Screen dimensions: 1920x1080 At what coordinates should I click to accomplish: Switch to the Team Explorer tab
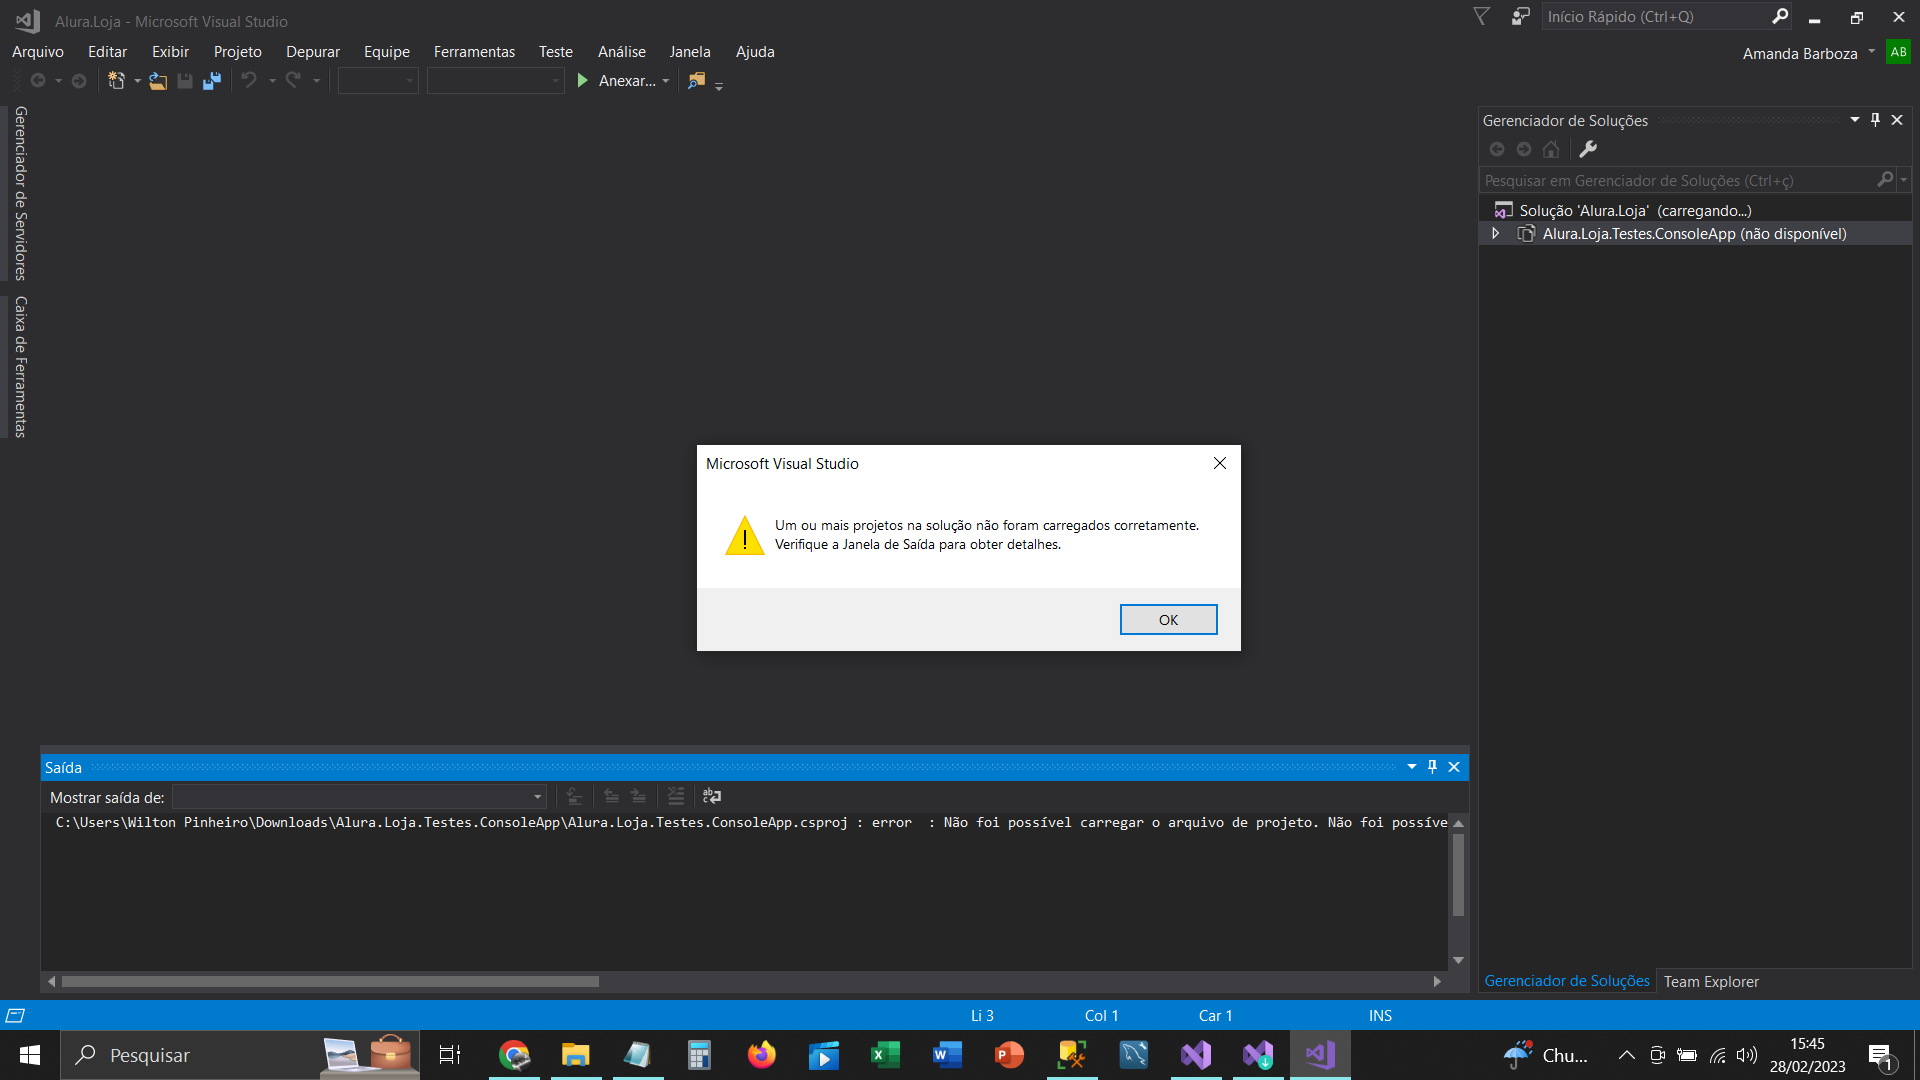click(x=1711, y=982)
